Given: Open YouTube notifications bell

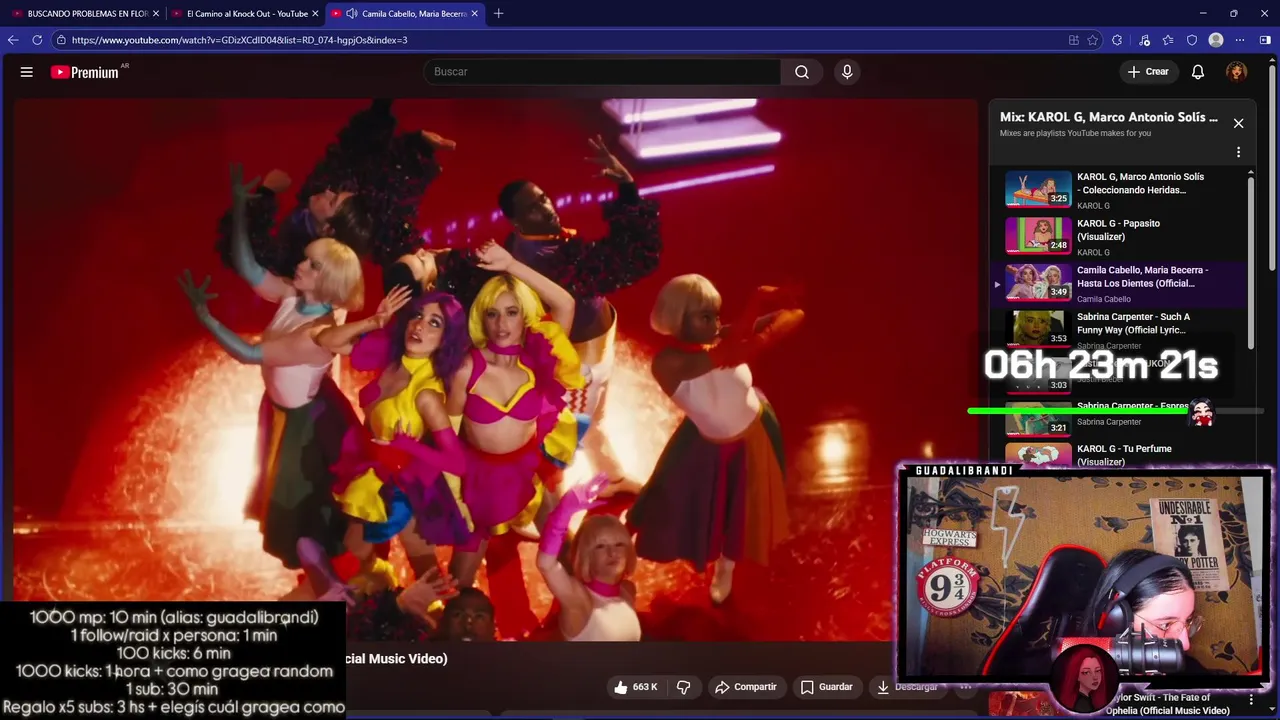Looking at the screenshot, I should (x=1198, y=72).
